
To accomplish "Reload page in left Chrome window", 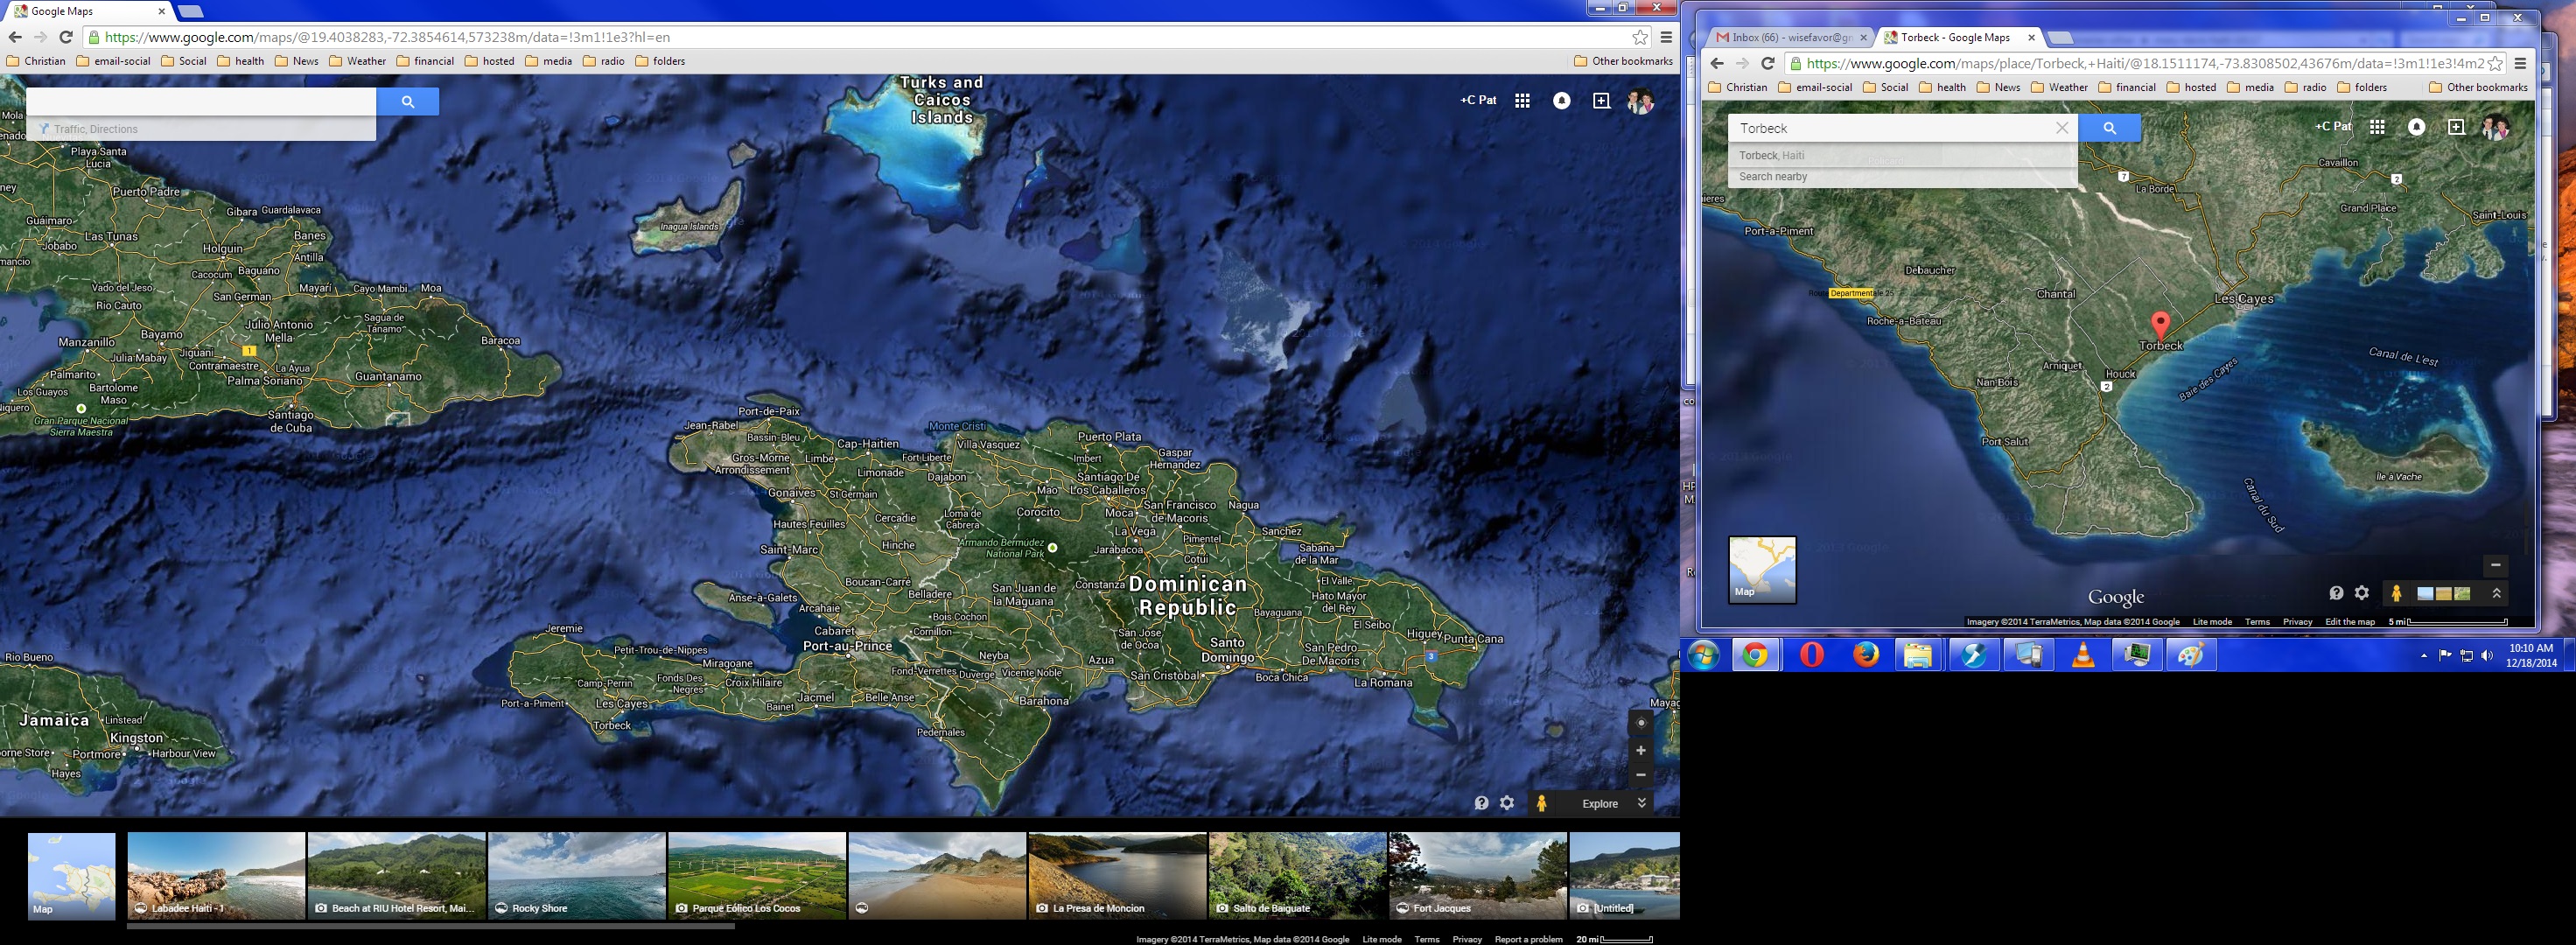I will click(66, 37).
